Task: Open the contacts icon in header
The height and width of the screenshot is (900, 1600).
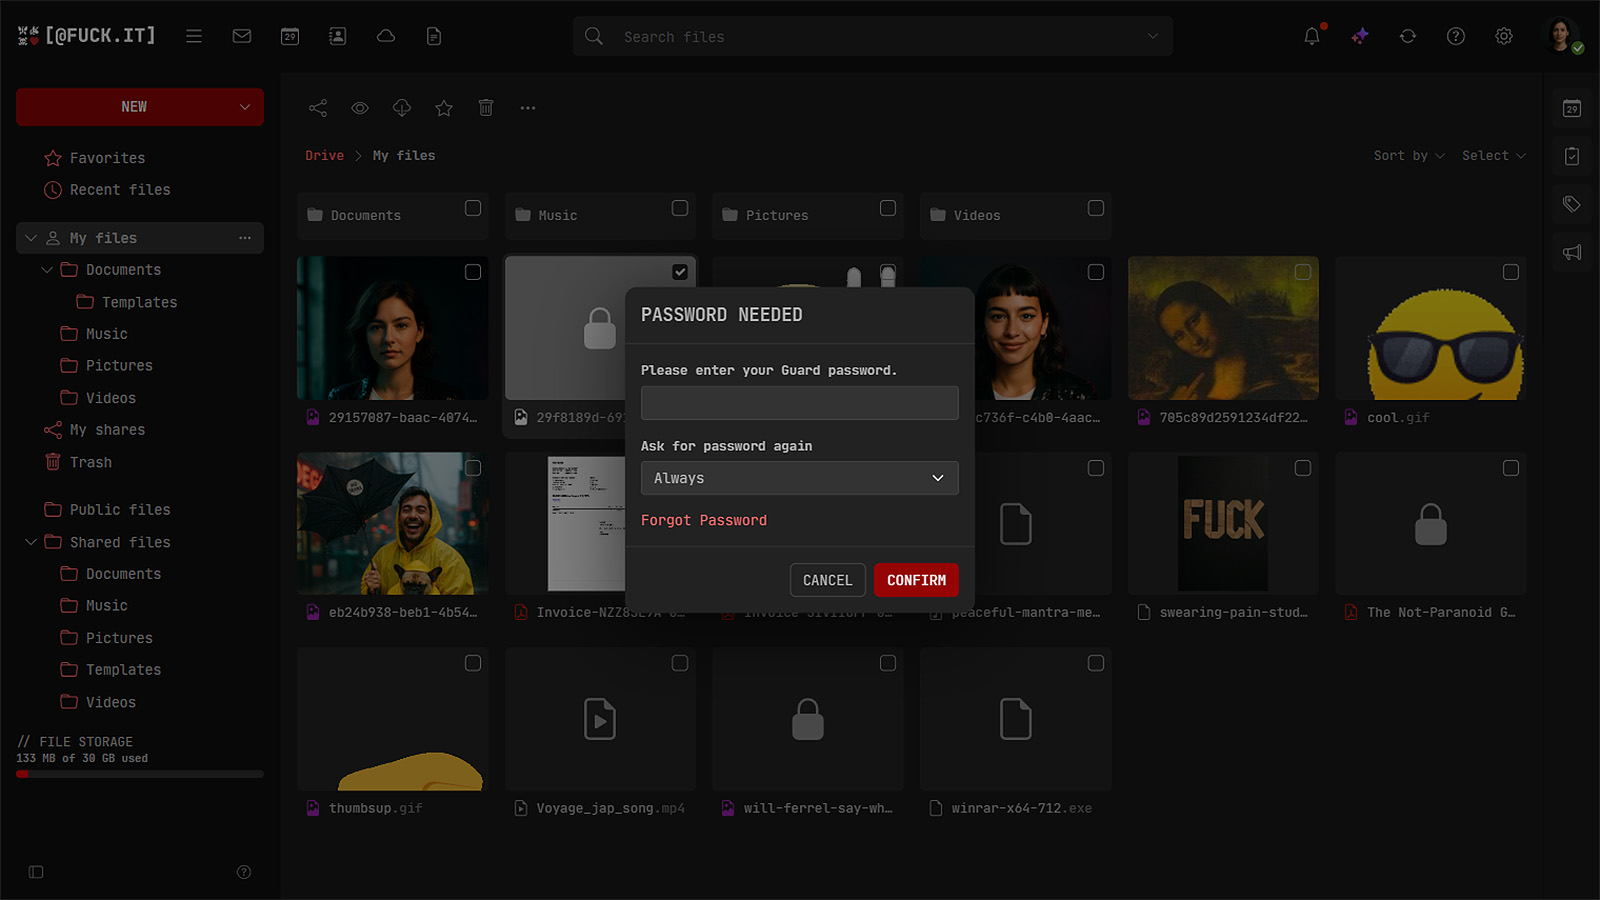Action: click(x=338, y=36)
